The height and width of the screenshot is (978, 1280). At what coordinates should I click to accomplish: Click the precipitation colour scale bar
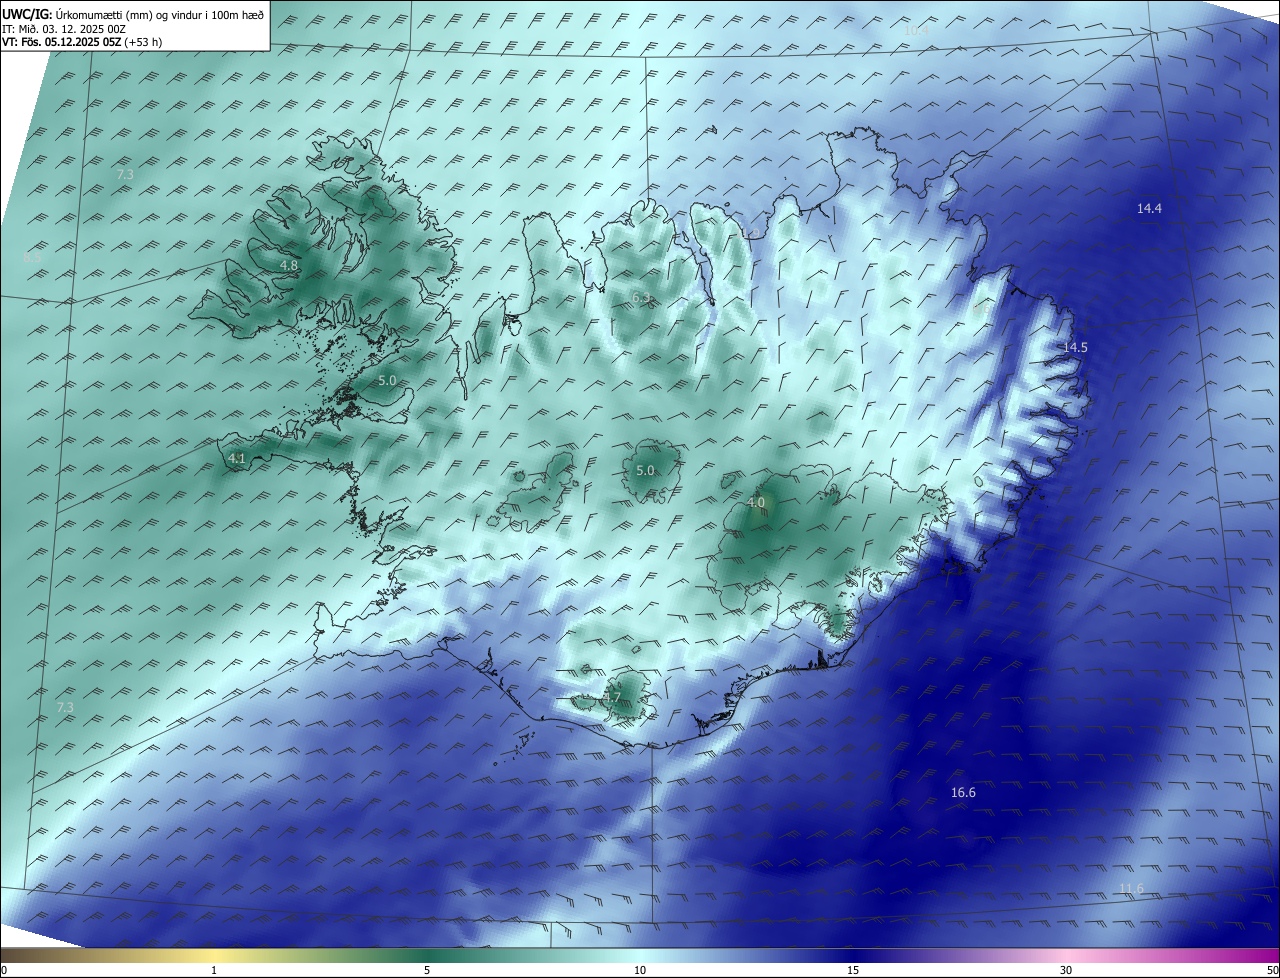[640, 956]
